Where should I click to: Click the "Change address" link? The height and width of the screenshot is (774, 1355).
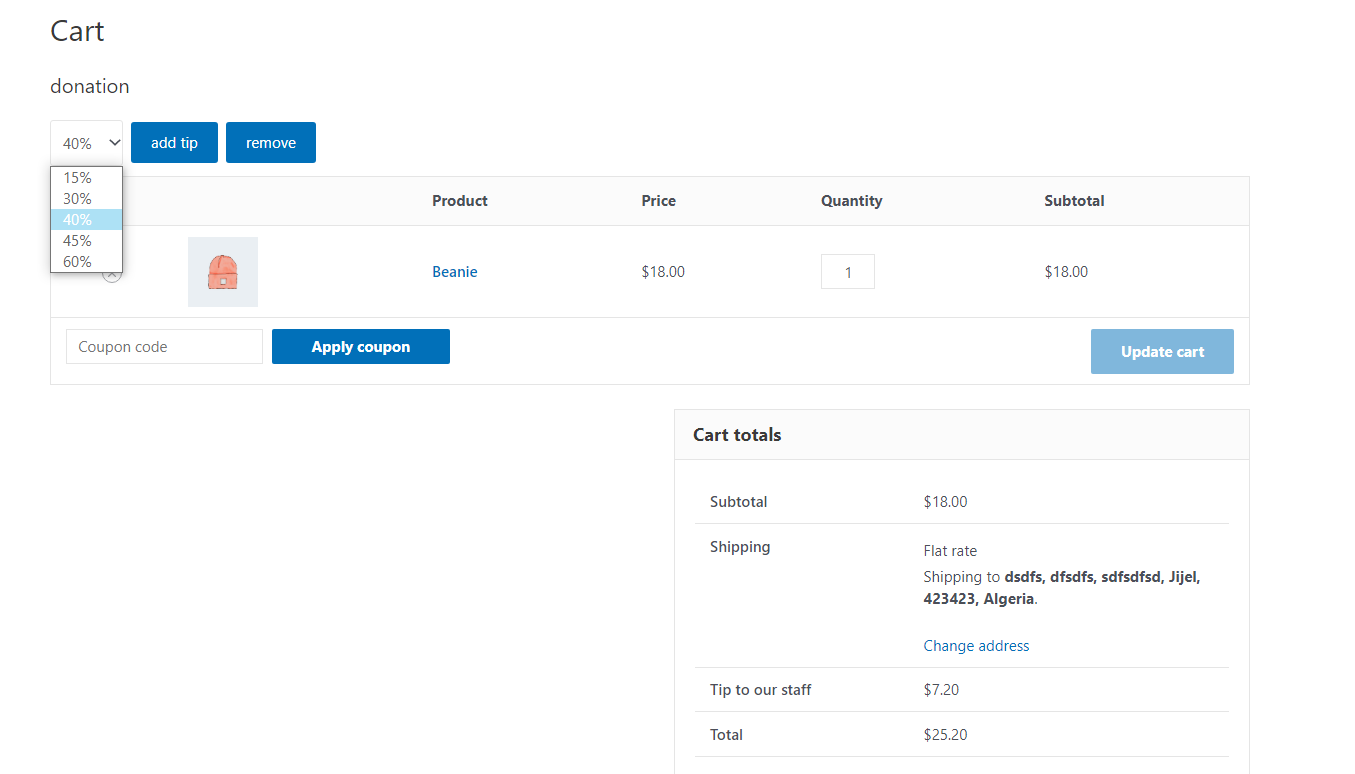click(x=976, y=645)
